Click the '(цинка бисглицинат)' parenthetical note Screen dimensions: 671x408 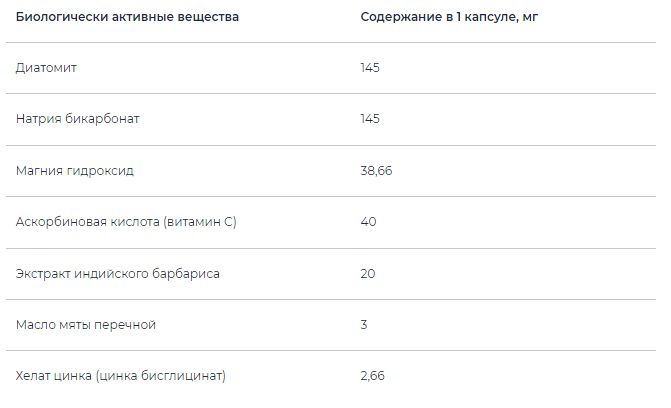pyautogui.click(x=161, y=376)
